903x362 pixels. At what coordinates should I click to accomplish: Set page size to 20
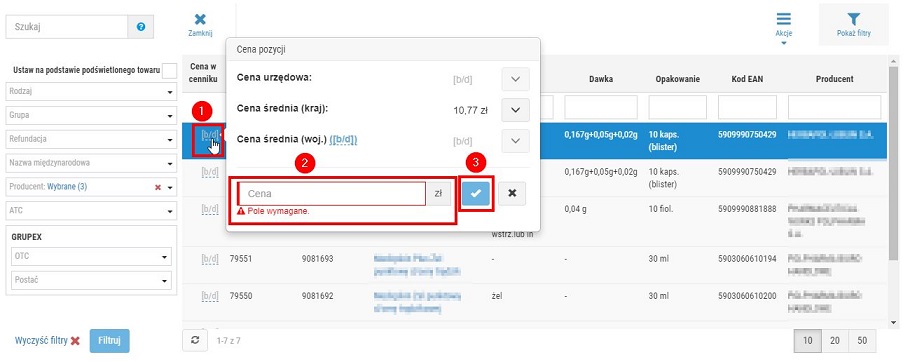pyautogui.click(x=834, y=341)
